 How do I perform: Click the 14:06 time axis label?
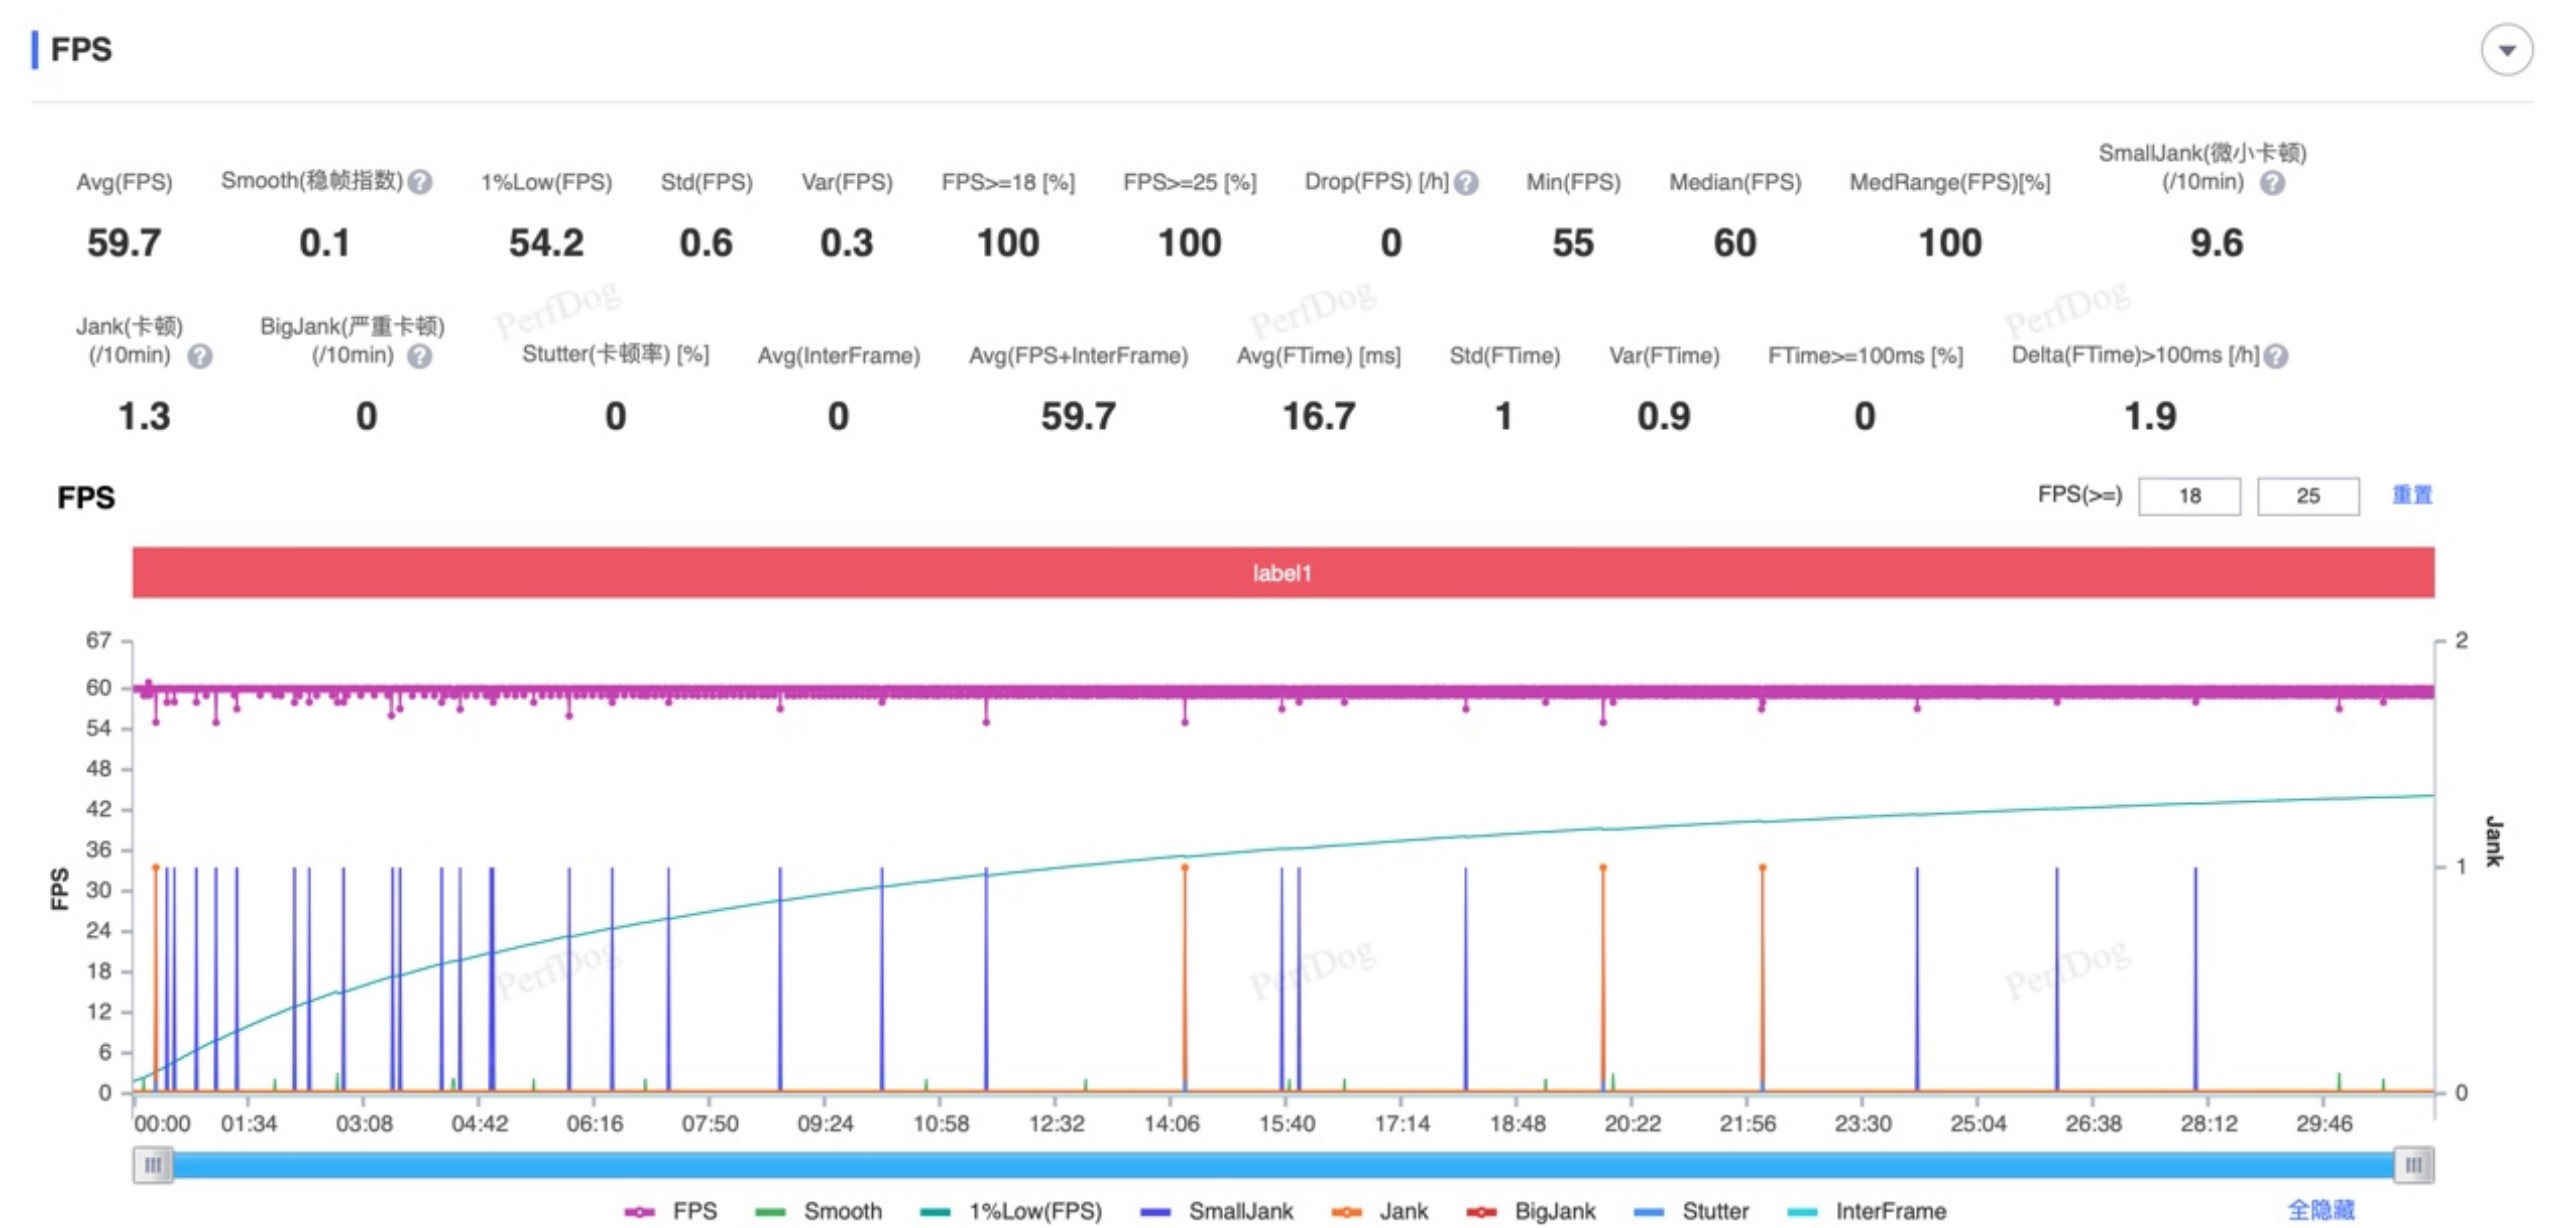(x=1171, y=1124)
